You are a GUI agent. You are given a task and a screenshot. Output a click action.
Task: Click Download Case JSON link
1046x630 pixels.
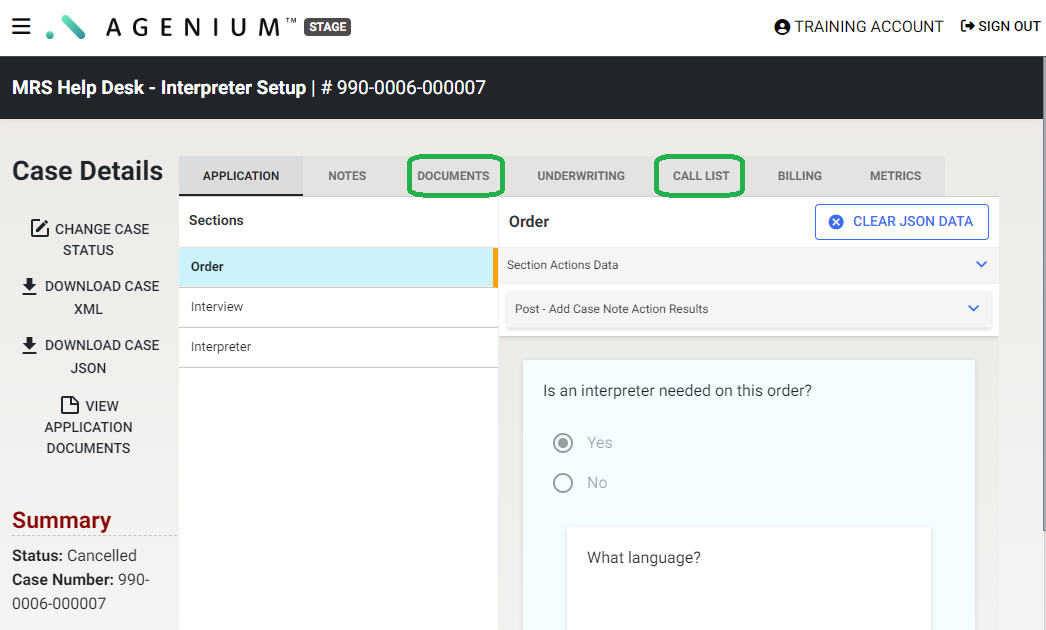pos(90,356)
